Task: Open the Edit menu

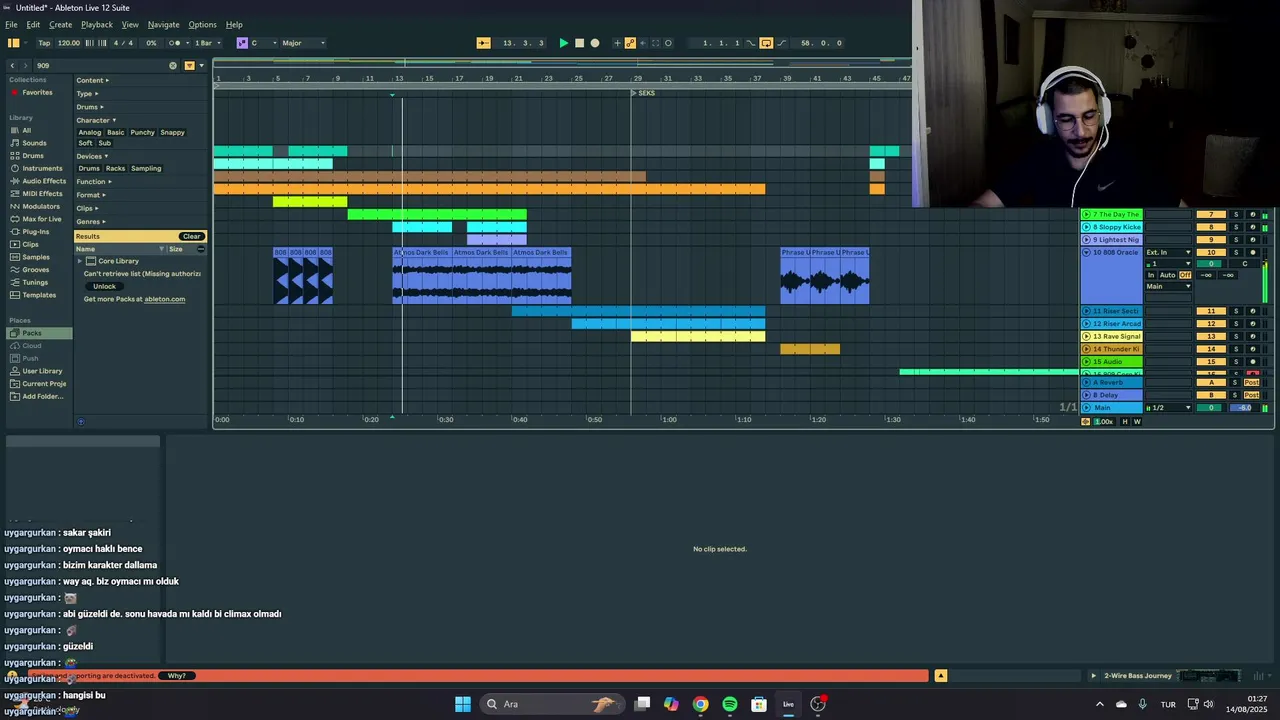Action: 33,24
